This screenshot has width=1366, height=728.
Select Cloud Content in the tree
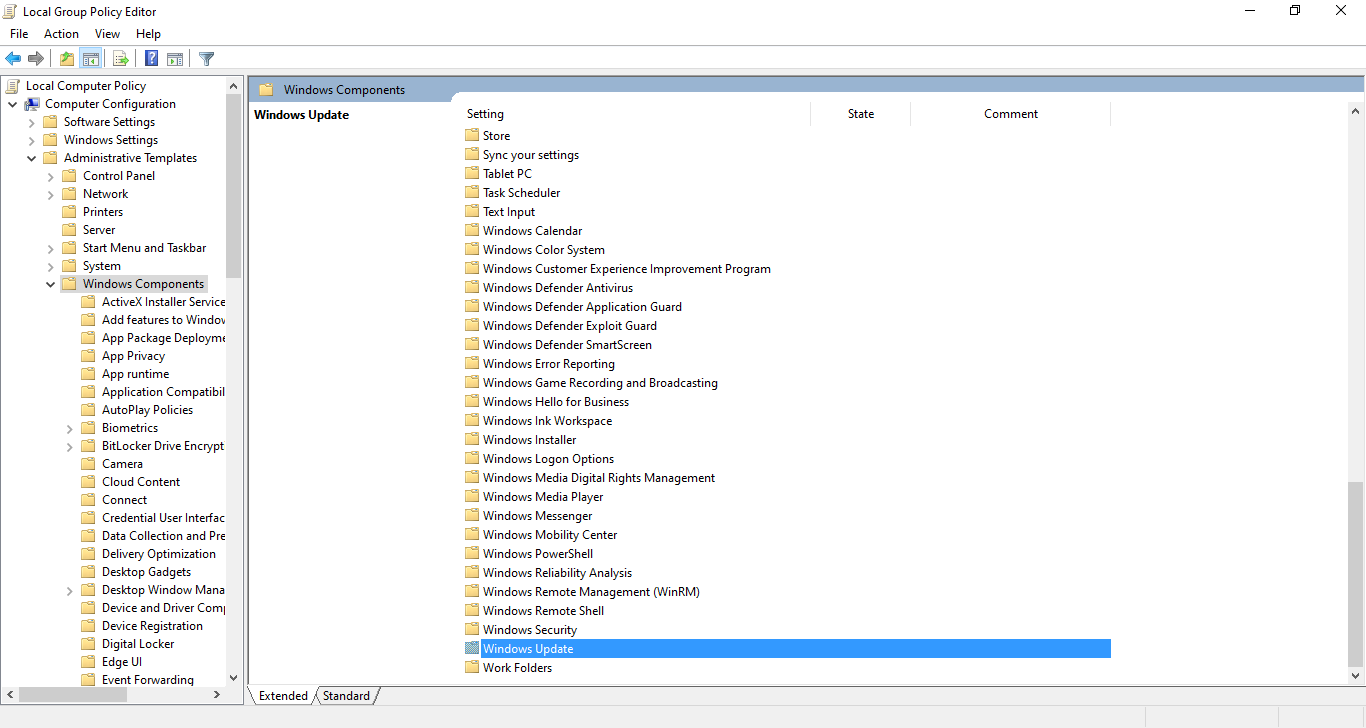[141, 482]
